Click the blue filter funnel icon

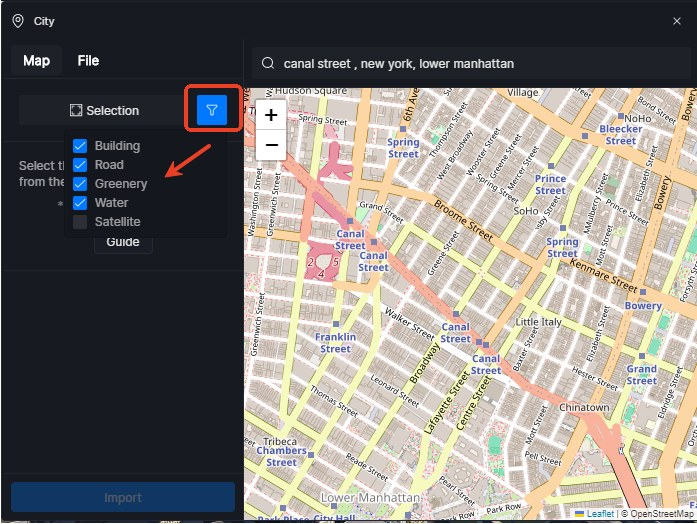(x=212, y=110)
